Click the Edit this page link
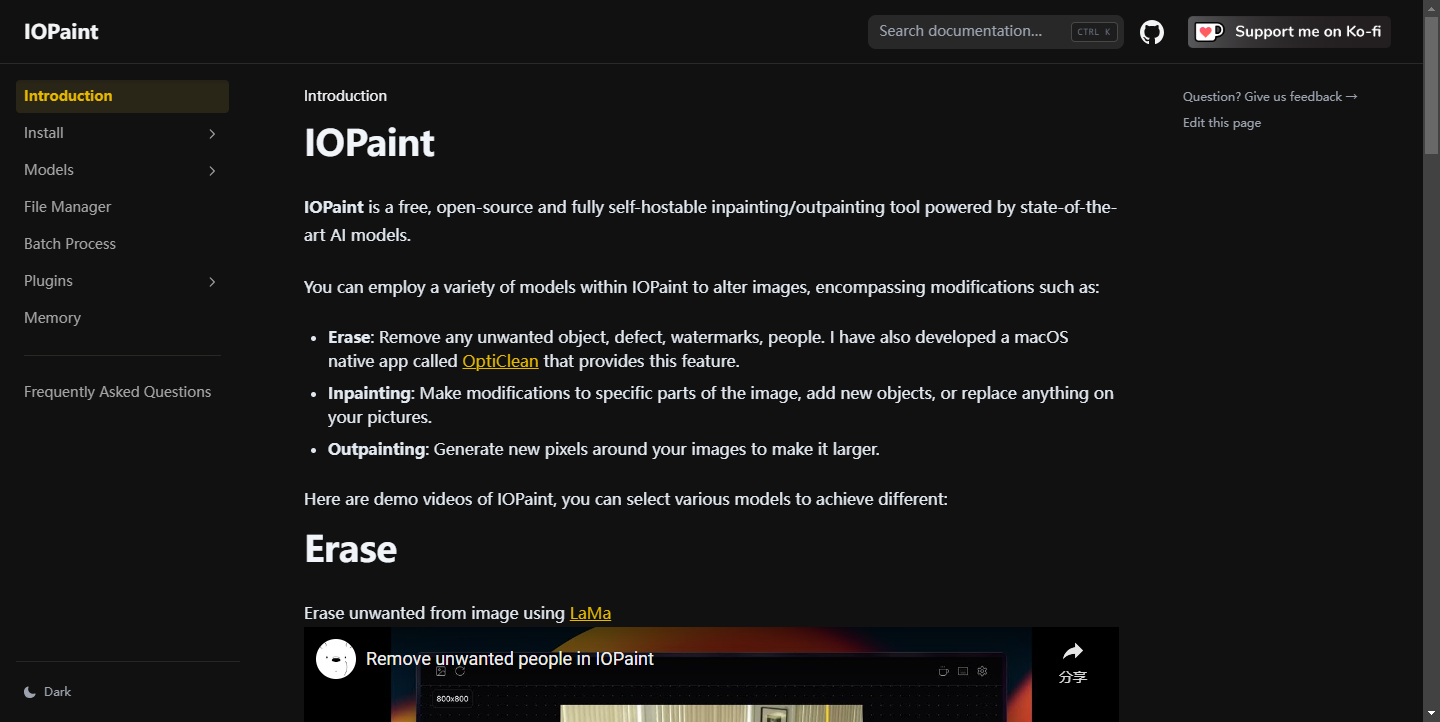This screenshot has width=1440, height=722. point(1222,123)
